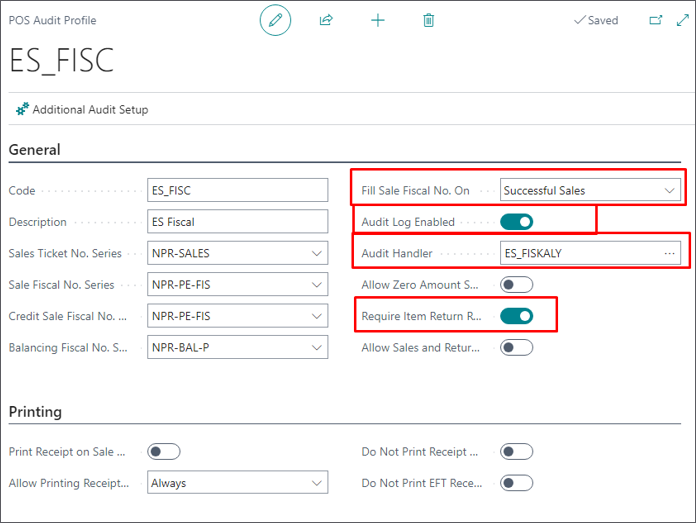Image resolution: width=696 pixels, height=523 pixels.
Task: Click the share icon in header
Action: pyautogui.click(x=326, y=20)
